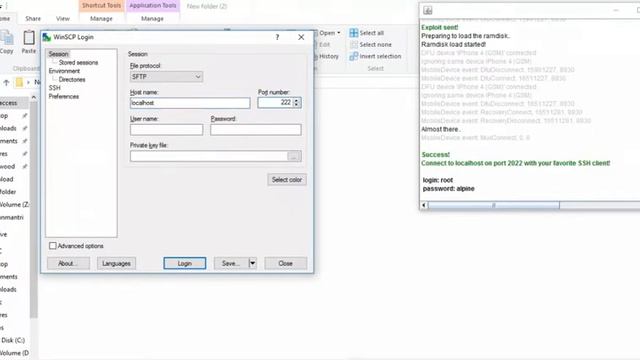The width and height of the screenshot is (640, 360).
Task: Click the Select color button
Action: [287, 180]
